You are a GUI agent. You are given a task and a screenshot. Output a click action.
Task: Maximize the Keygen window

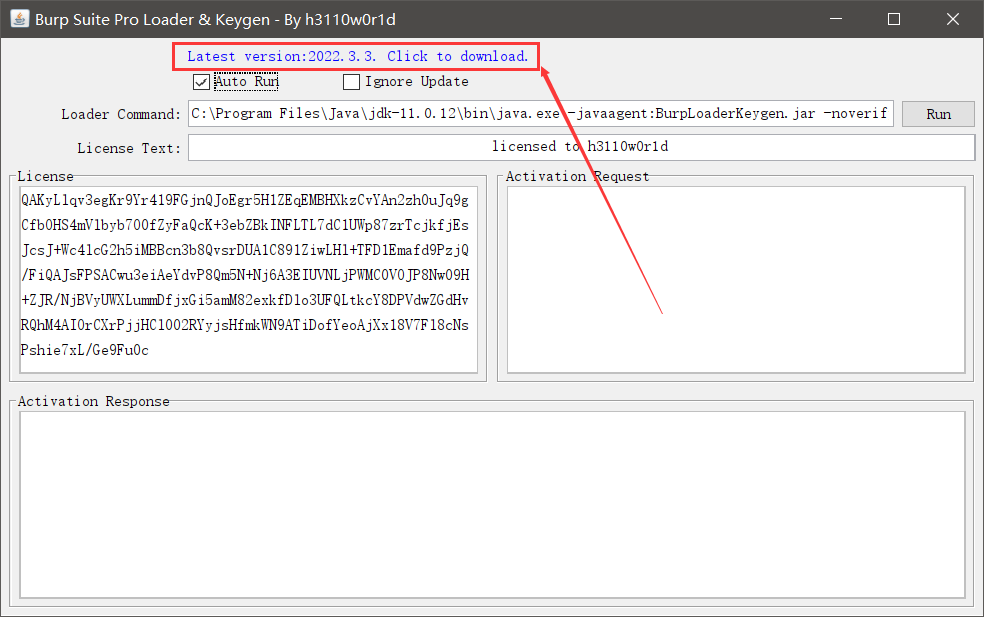pos(894,19)
